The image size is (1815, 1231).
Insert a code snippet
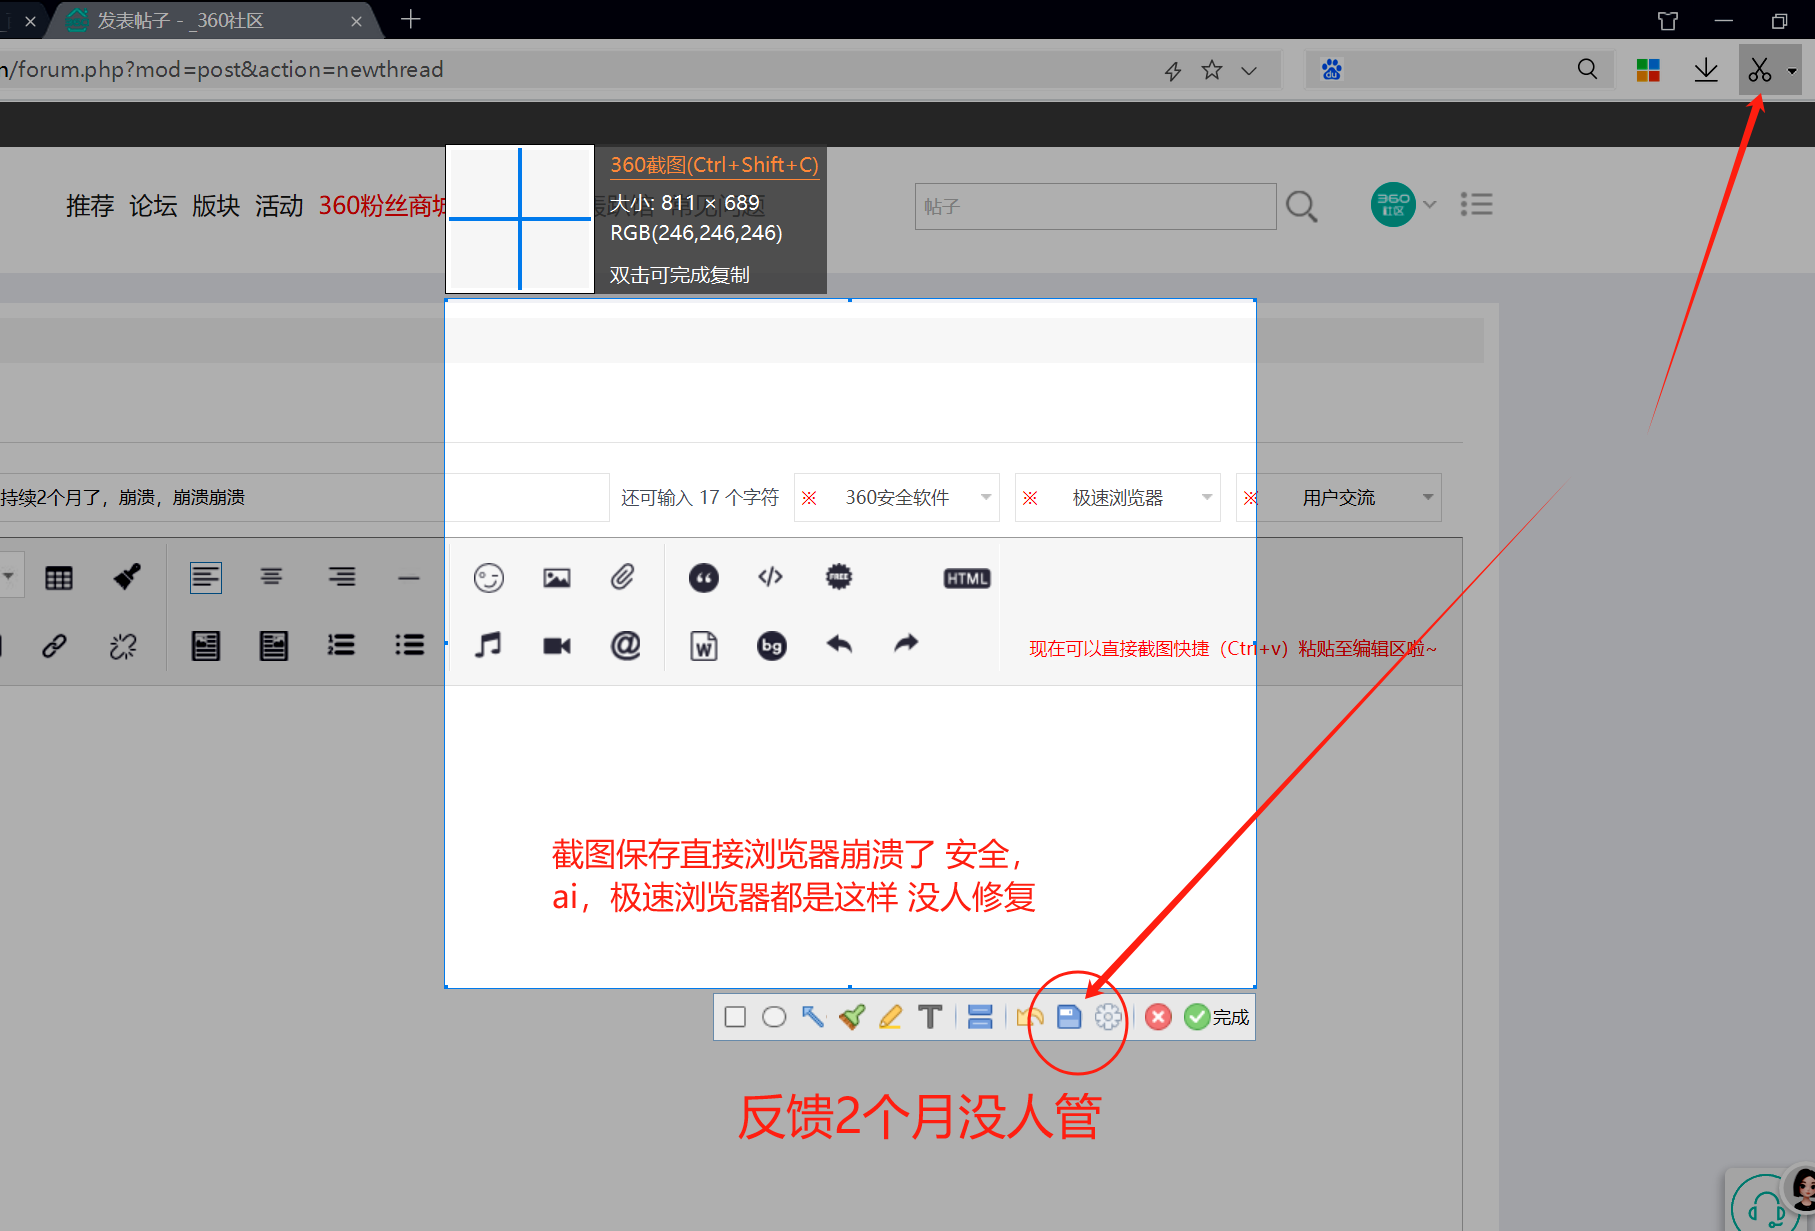coord(769,577)
